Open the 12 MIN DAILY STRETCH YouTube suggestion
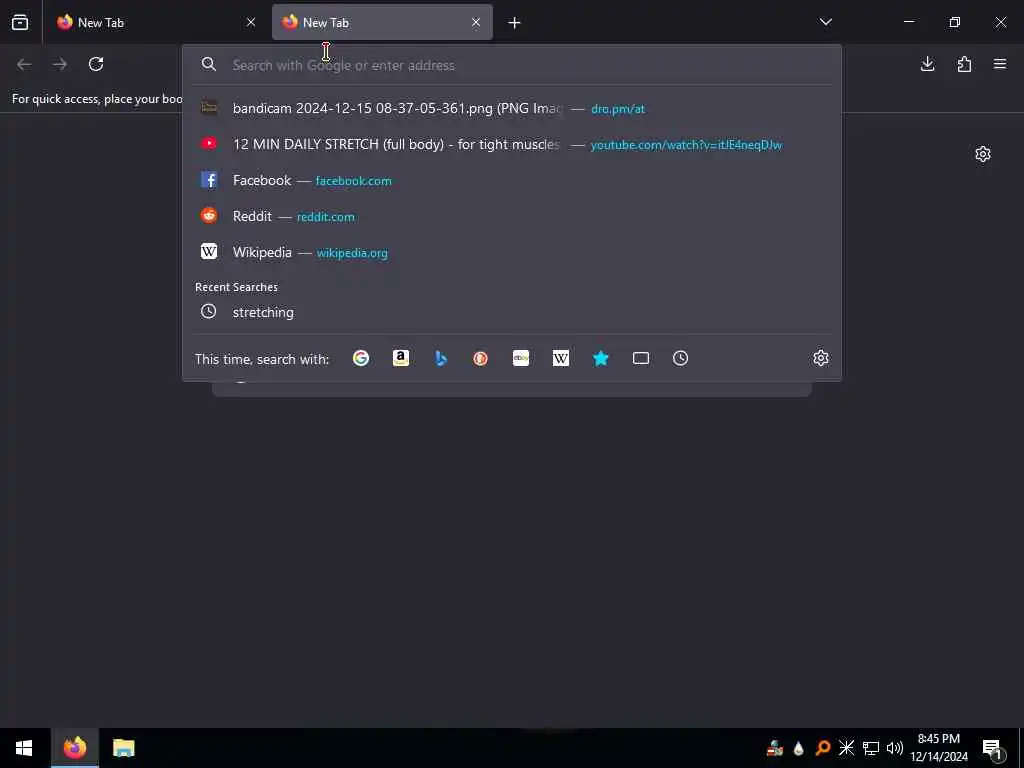Viewport: 1024px width, 768px height. (513, 144)
